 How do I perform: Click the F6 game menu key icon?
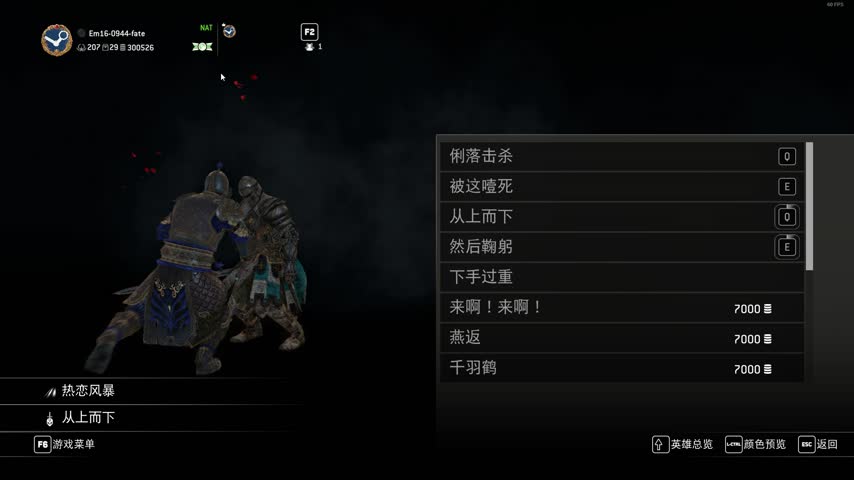click(x=42, y=444)
